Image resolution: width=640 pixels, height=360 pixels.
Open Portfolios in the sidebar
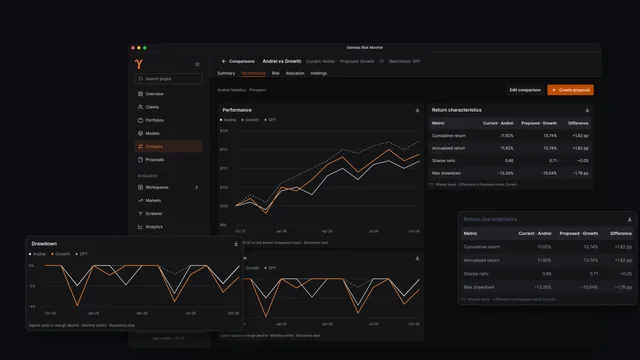point(168,120)
